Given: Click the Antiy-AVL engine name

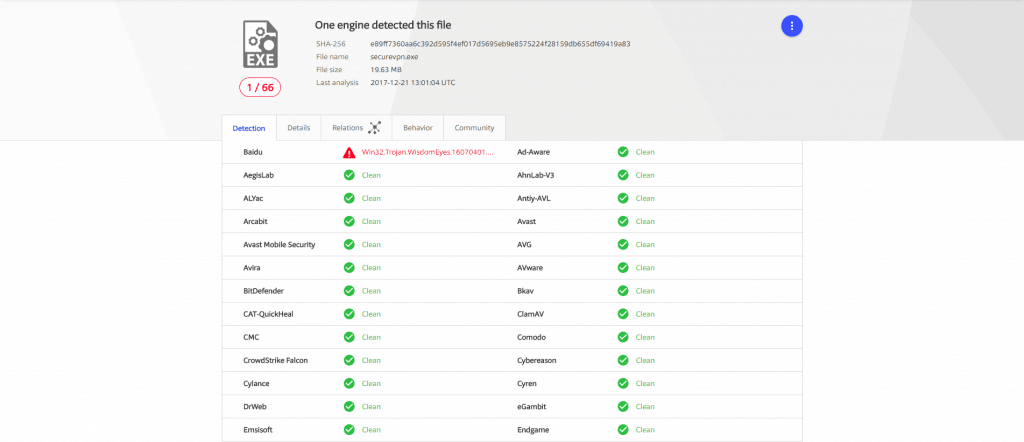Looking at the screenshot, I should click(x=533, y=198).
